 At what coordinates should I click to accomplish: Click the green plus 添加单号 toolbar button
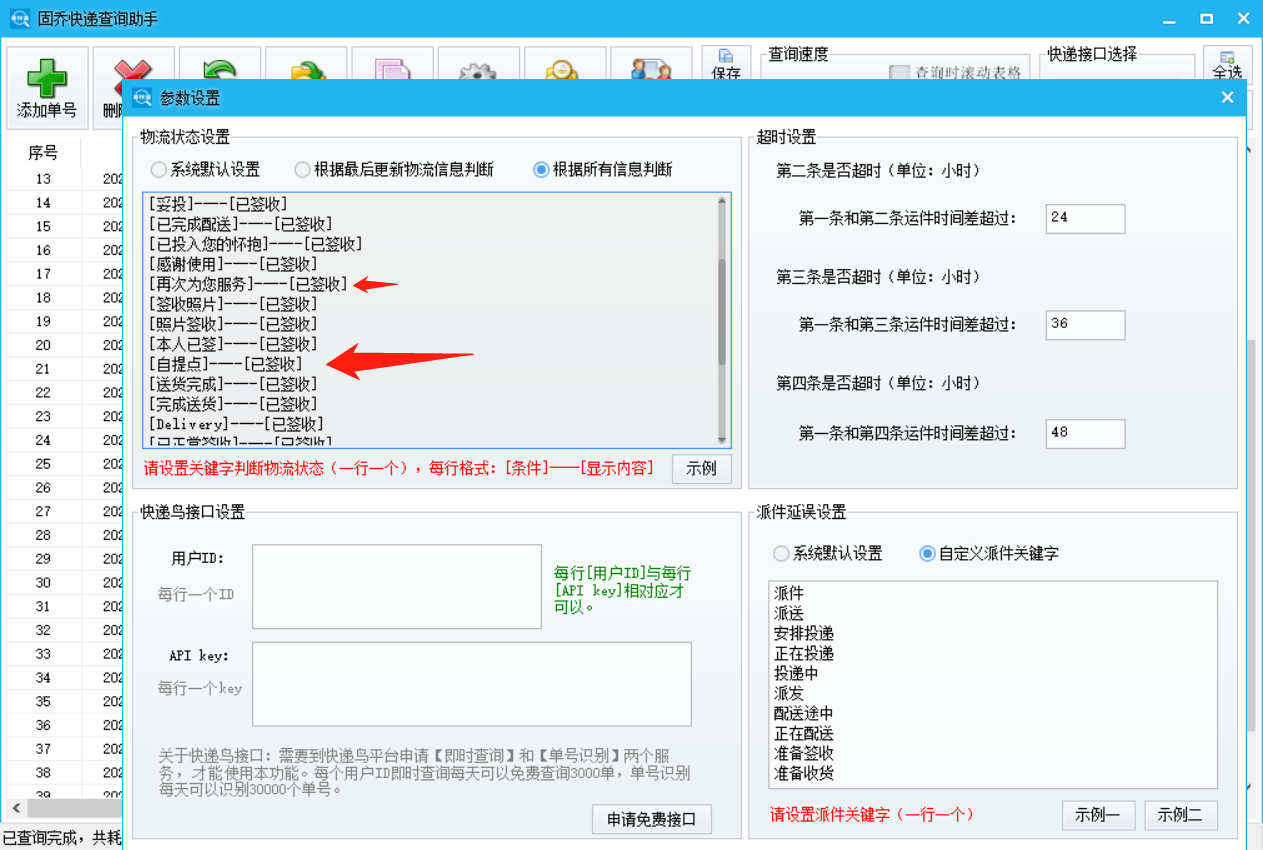point(47,88)
